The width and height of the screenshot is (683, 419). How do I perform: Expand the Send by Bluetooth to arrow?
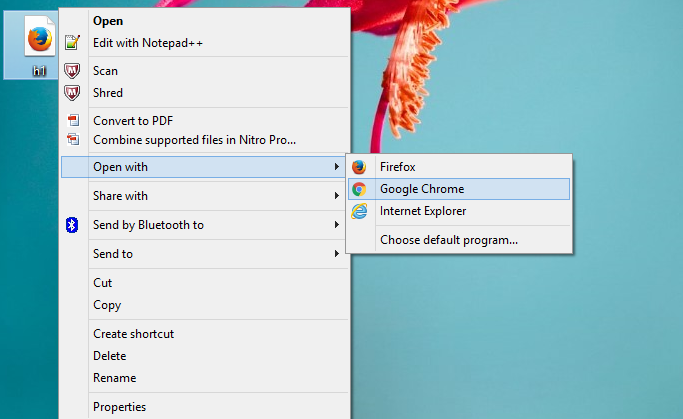tap(337, 225)
